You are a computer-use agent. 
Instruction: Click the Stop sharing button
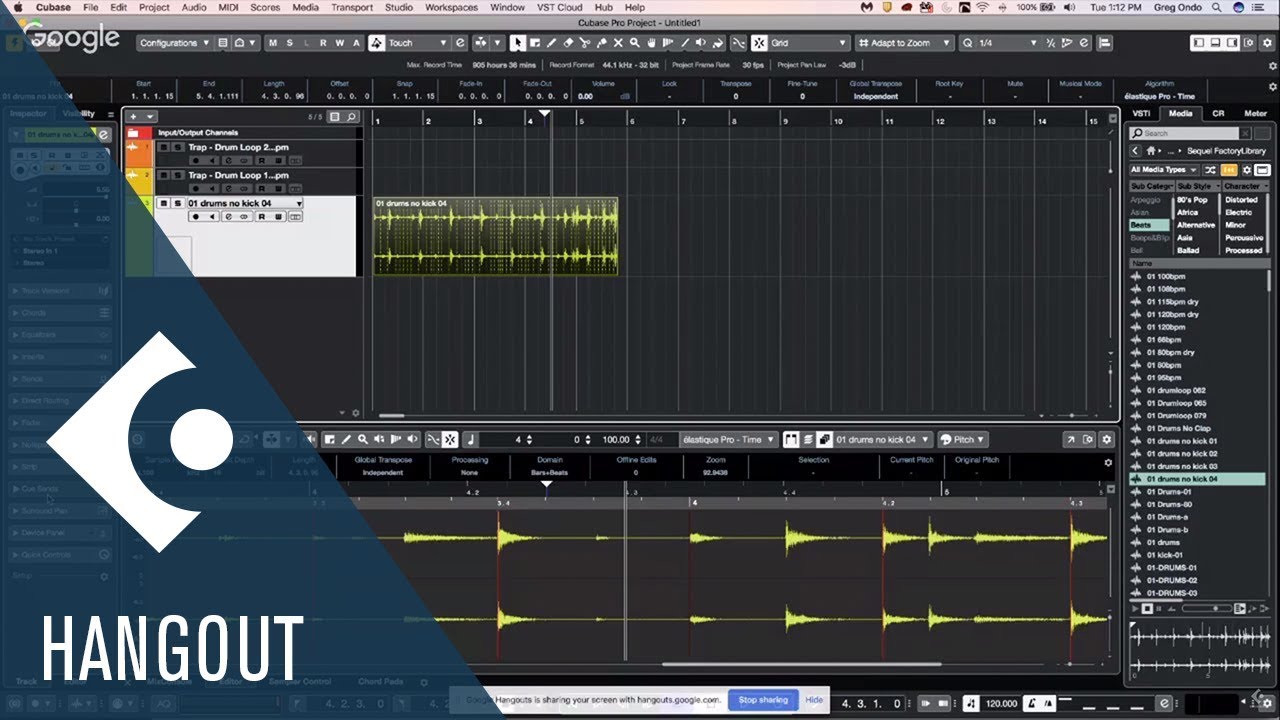coord(764,700)
